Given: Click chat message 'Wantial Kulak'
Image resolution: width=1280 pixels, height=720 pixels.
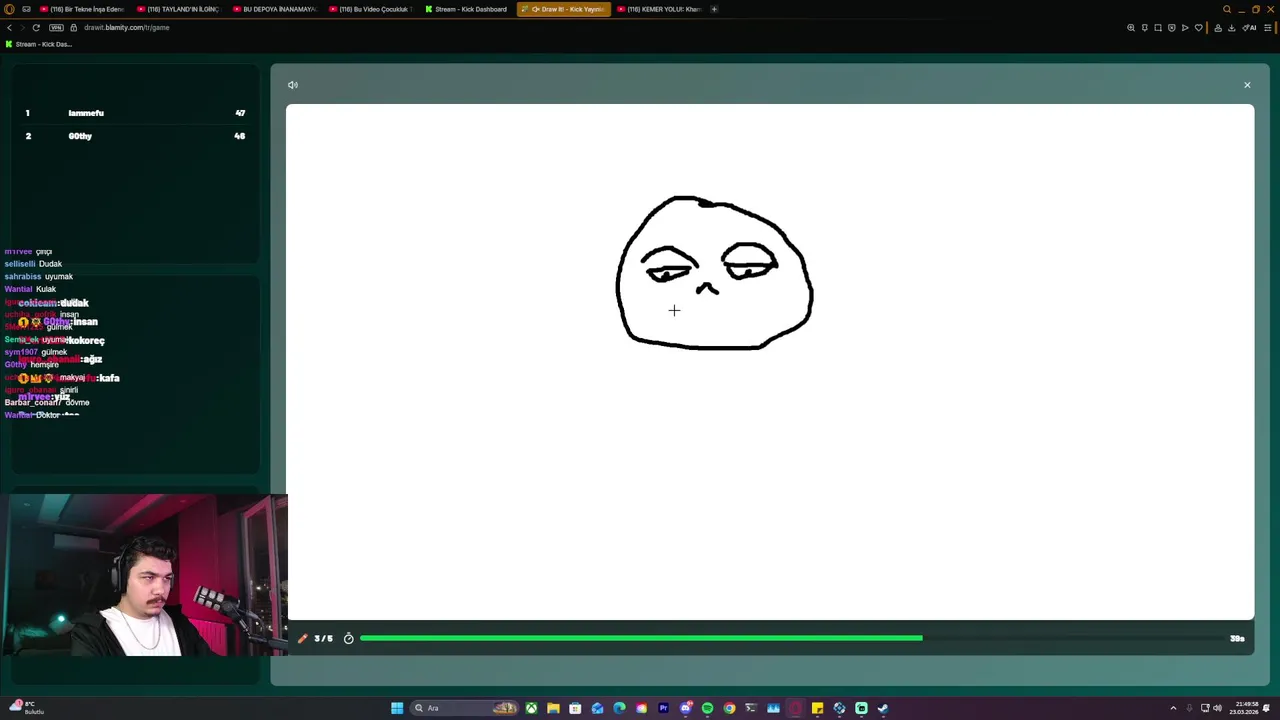Looking at the screenshot, I should pyautogui.click(x=30, y=289).
